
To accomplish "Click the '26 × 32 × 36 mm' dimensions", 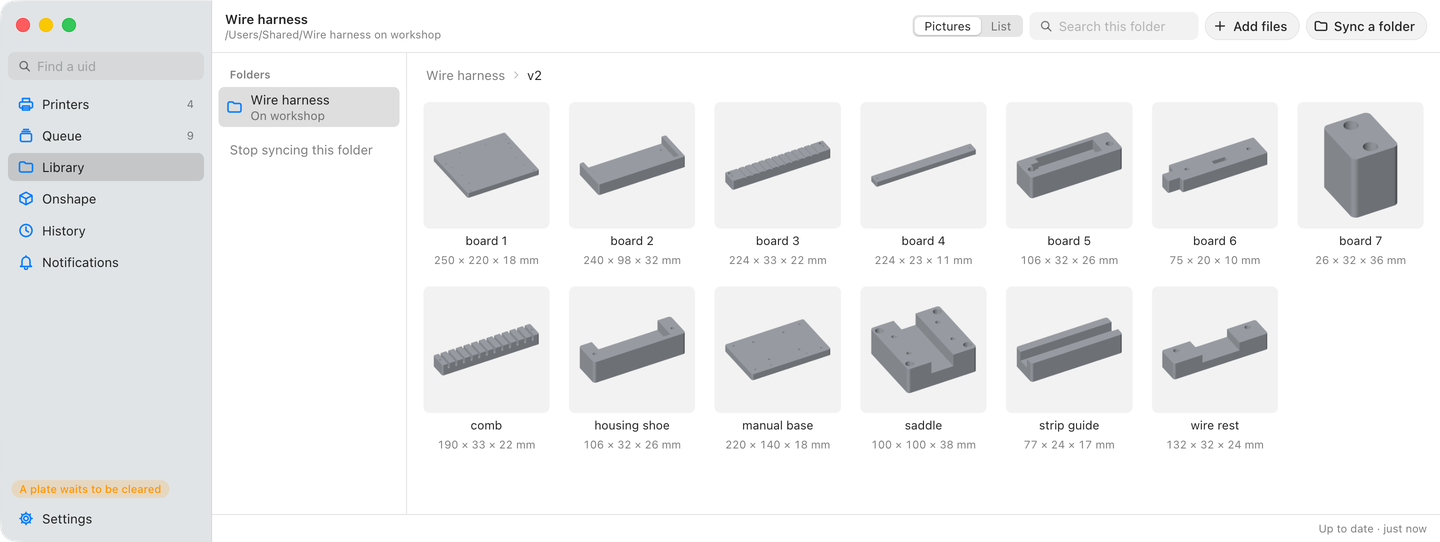I will pyautogui.click(x=1360, y=260).
